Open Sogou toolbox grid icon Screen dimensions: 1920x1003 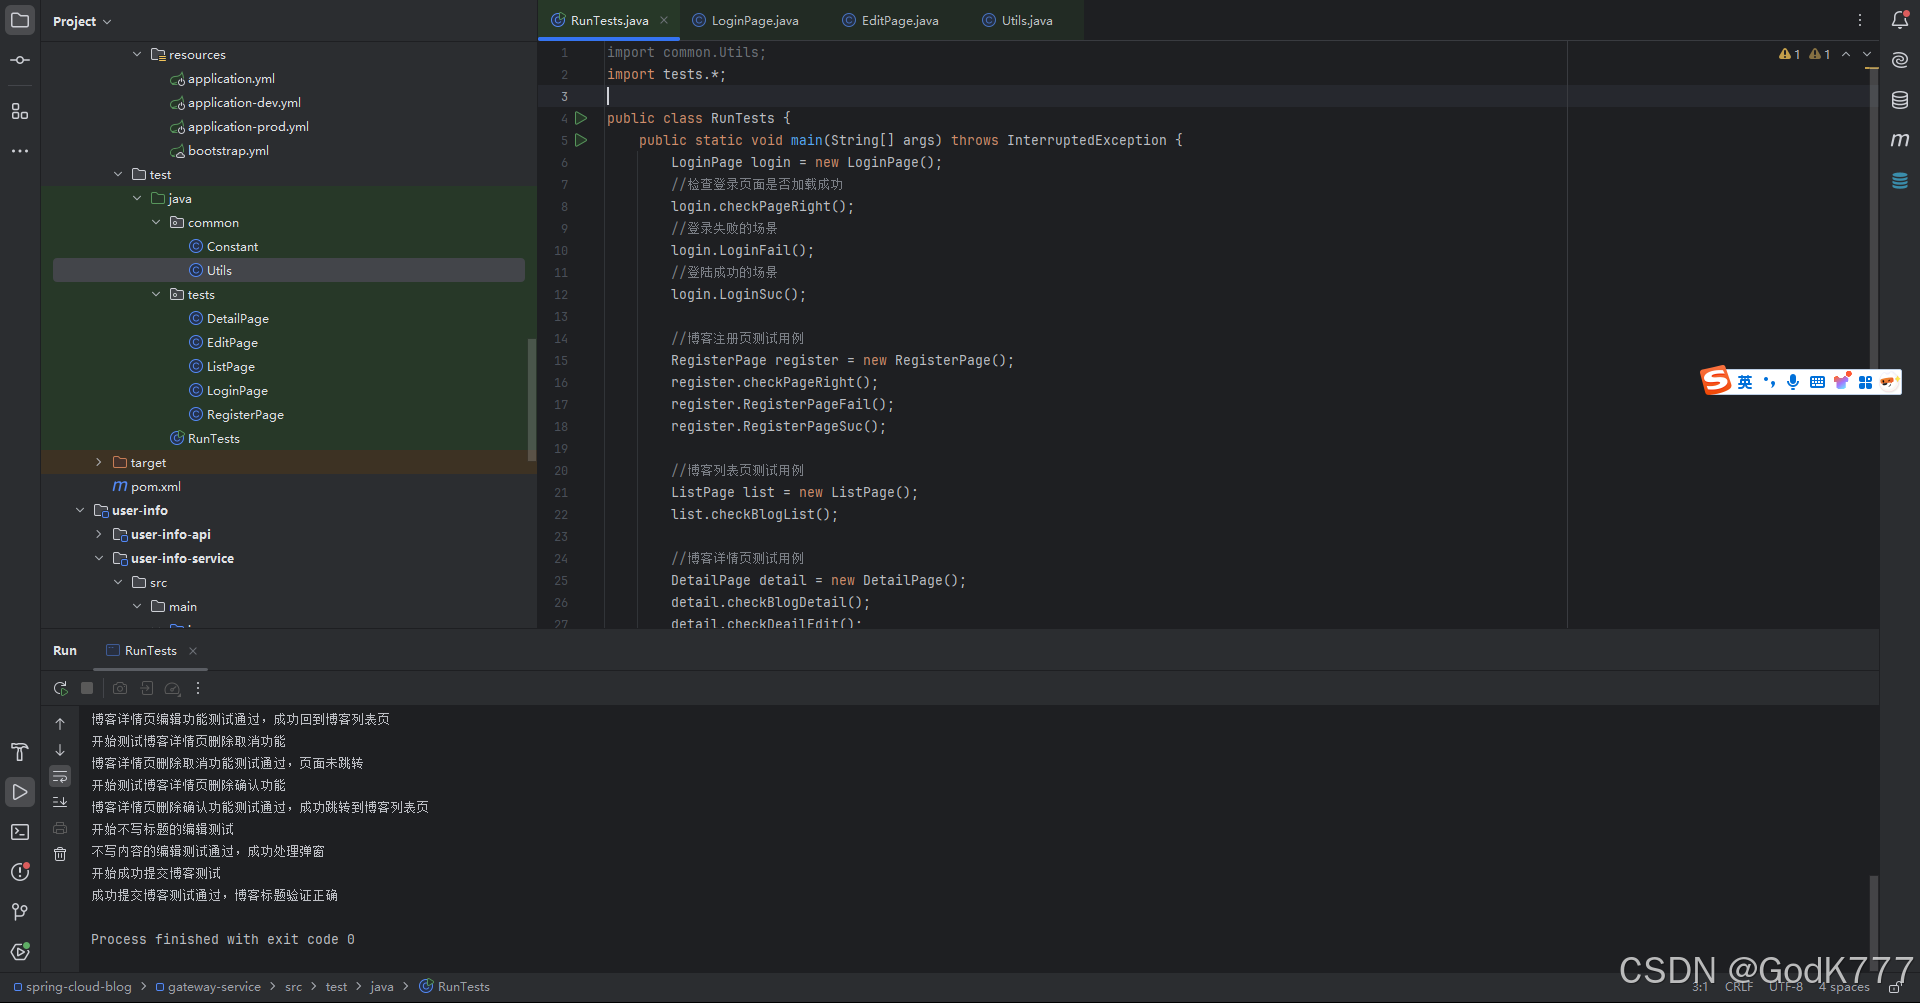tap(1865, 382)
